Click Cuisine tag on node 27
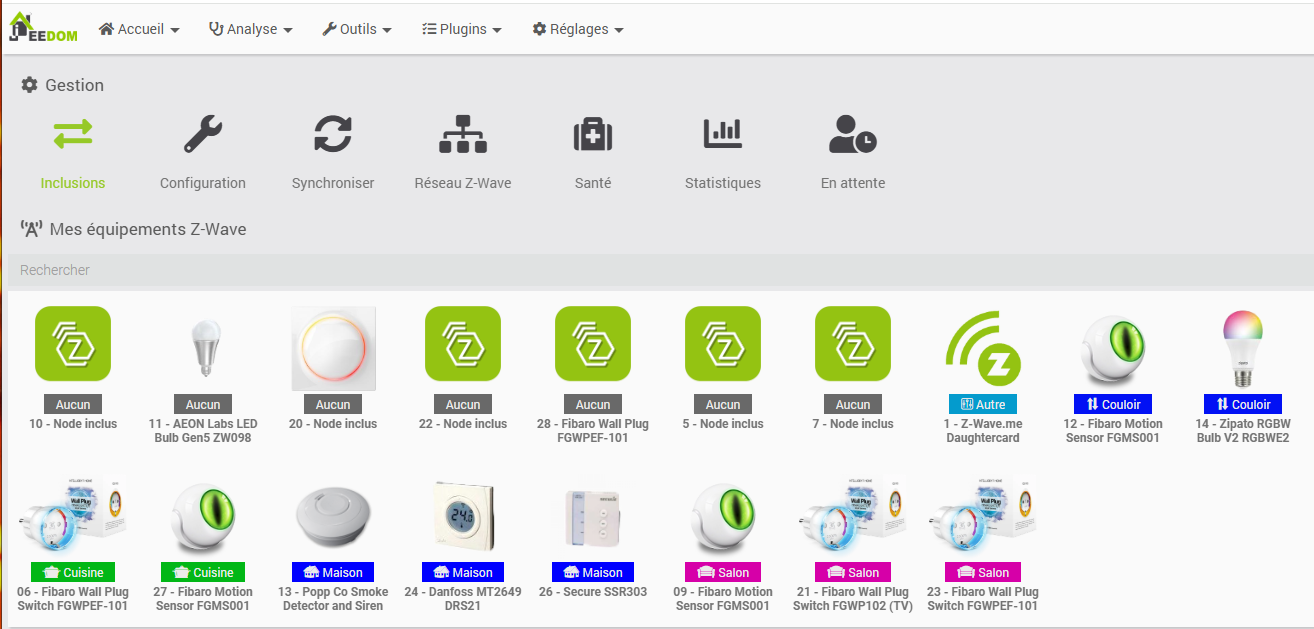The width and height of the screenshot is (1314, 629). [203, 572]
